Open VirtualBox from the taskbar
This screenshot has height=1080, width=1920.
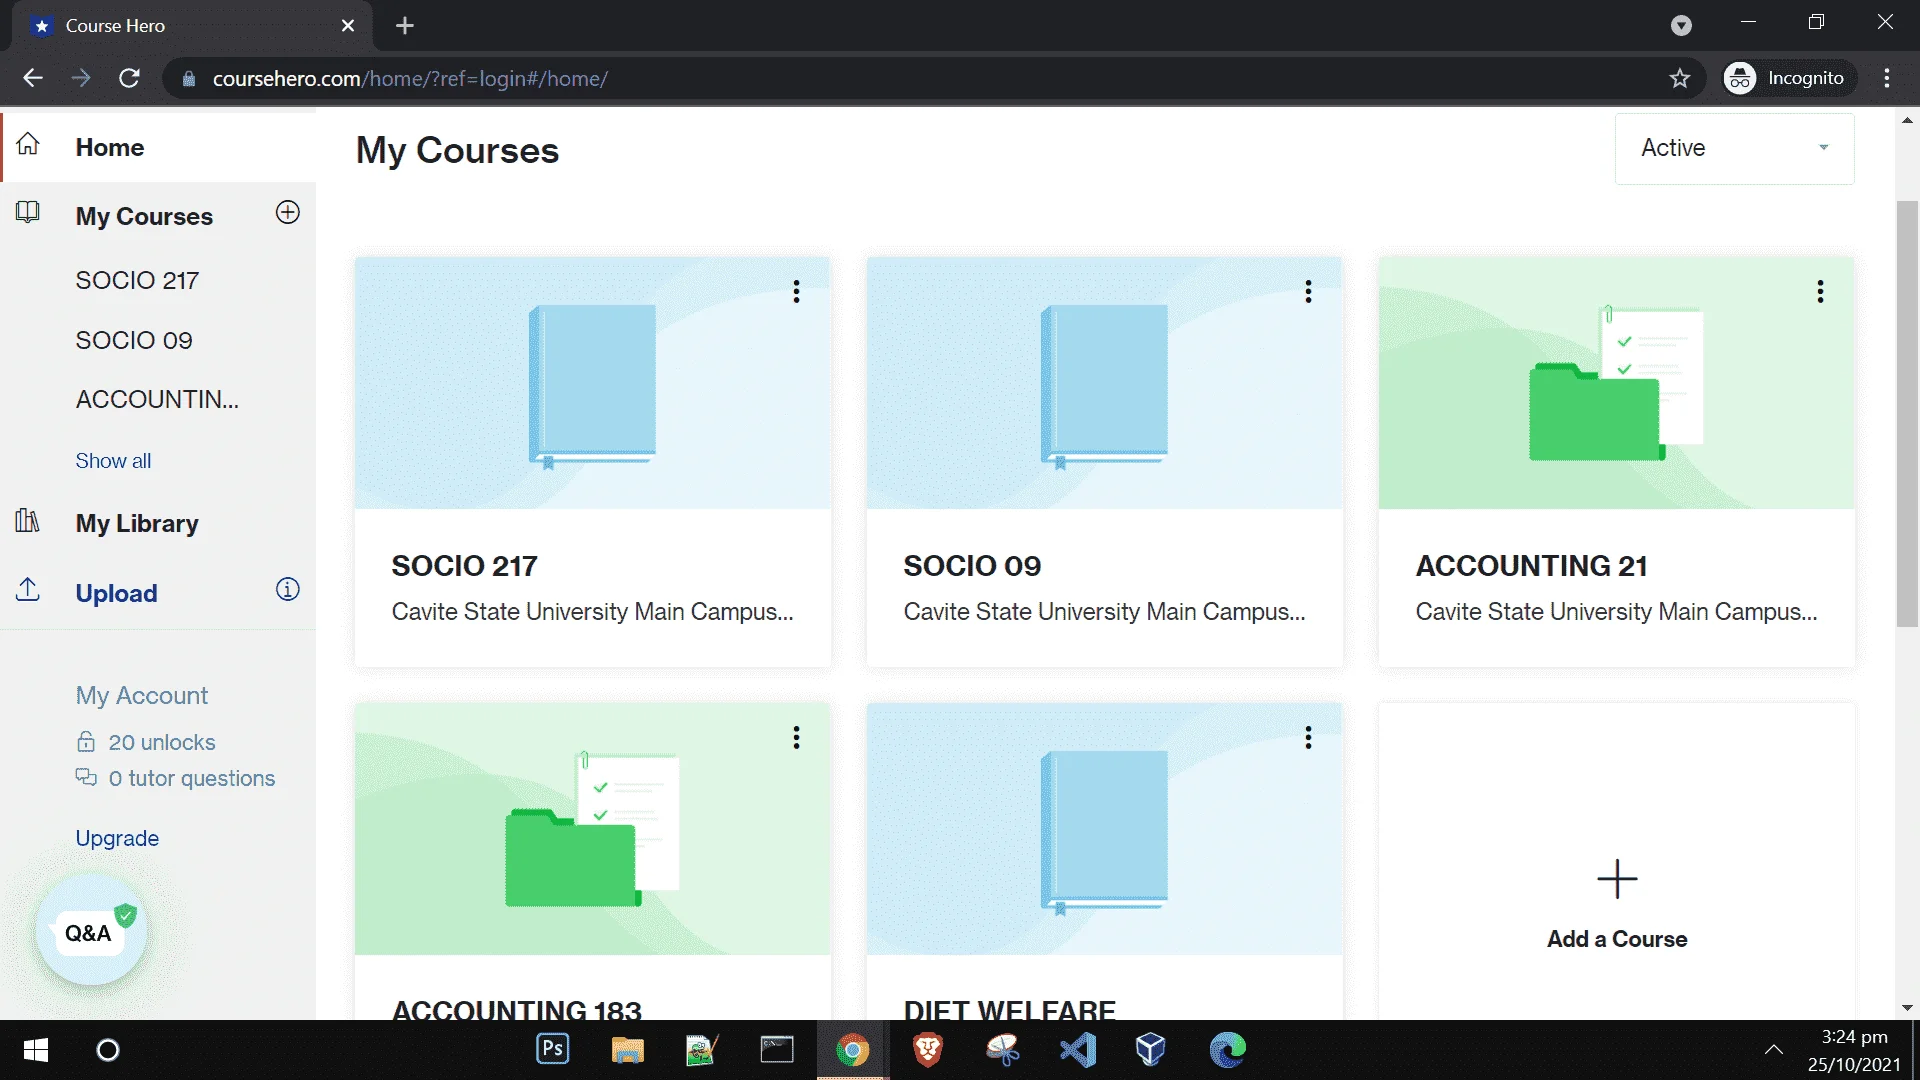tap(1151, 1049)
